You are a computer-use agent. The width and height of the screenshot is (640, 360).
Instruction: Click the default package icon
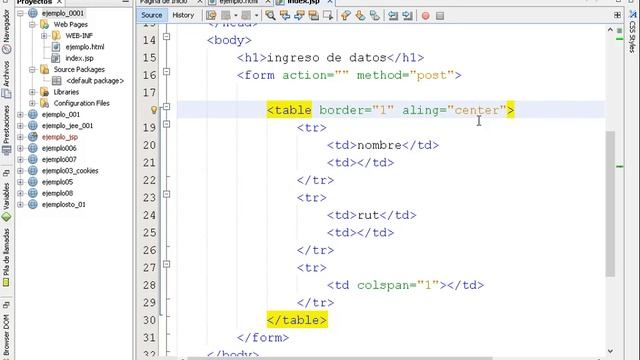coord(57,81)
